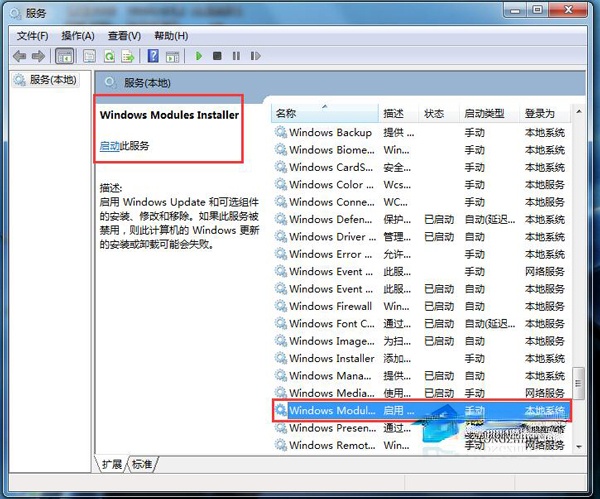Hit the green refresh toolbar icon
Image resolution: width=600 pixels, height=499 pixels.
[109, 56]
